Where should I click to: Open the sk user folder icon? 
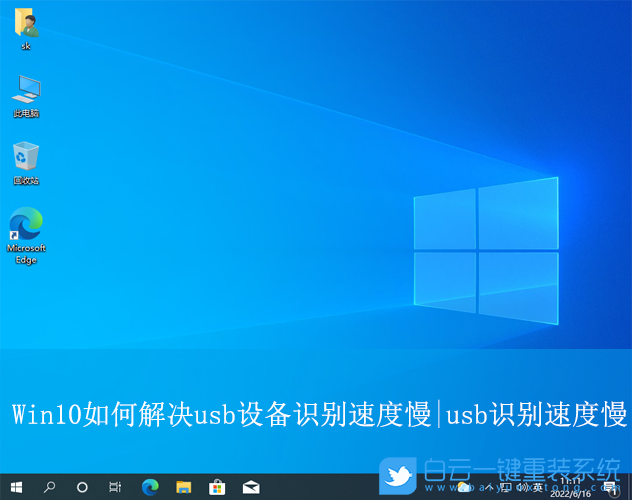click(x=26, y=29)
